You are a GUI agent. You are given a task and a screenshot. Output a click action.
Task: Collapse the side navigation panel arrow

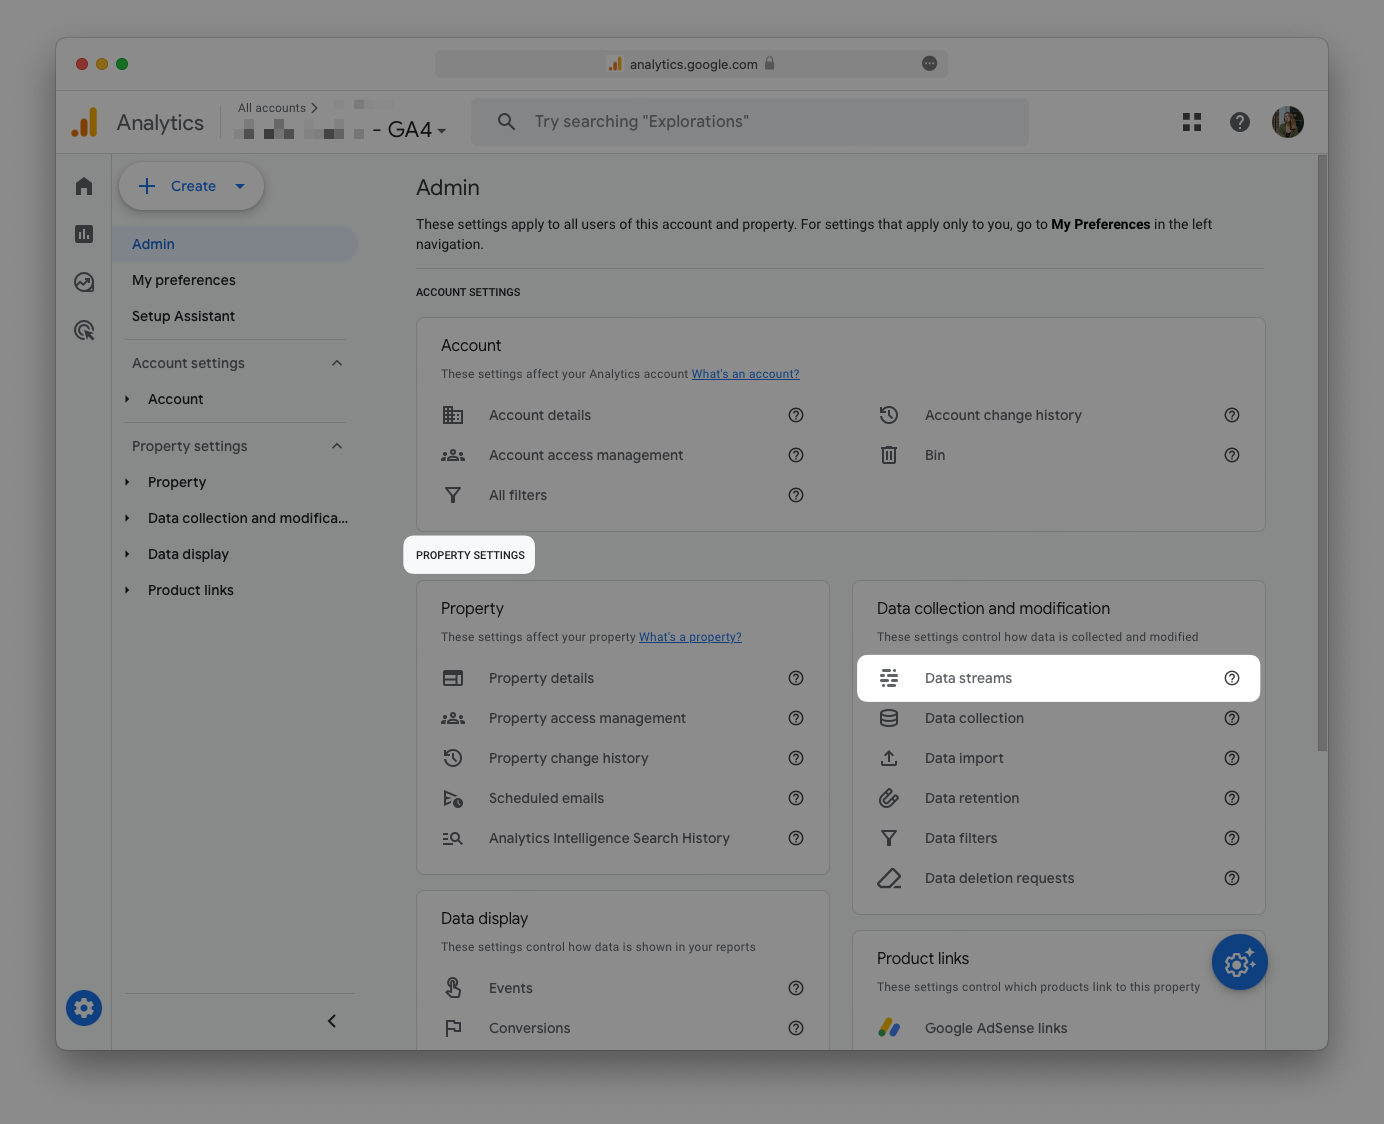pyautogui.click(x=332, y=1021)
